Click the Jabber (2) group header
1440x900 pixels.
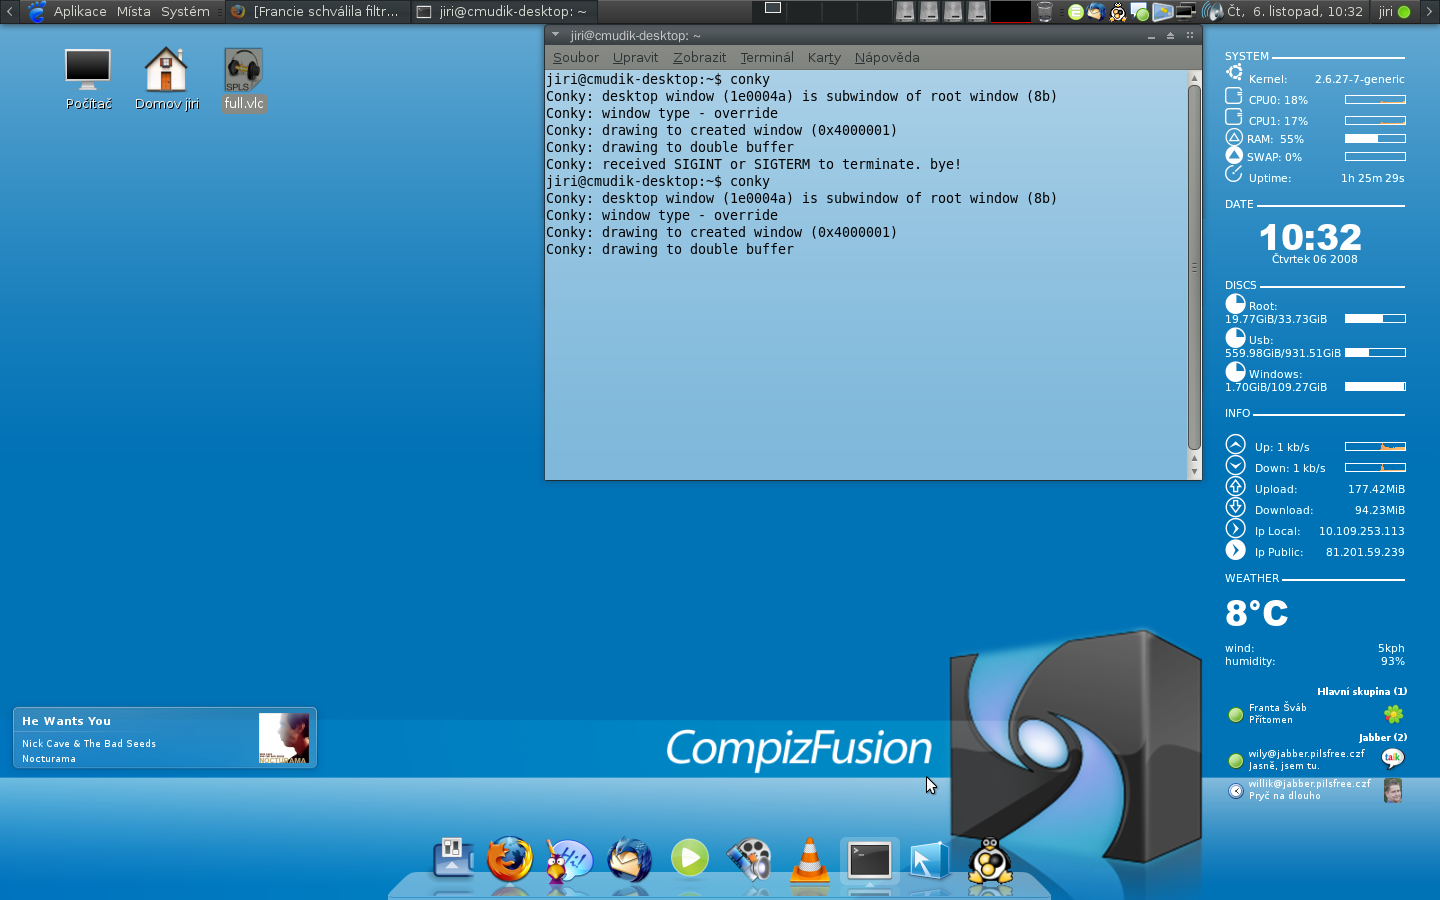pos(1383,737)
